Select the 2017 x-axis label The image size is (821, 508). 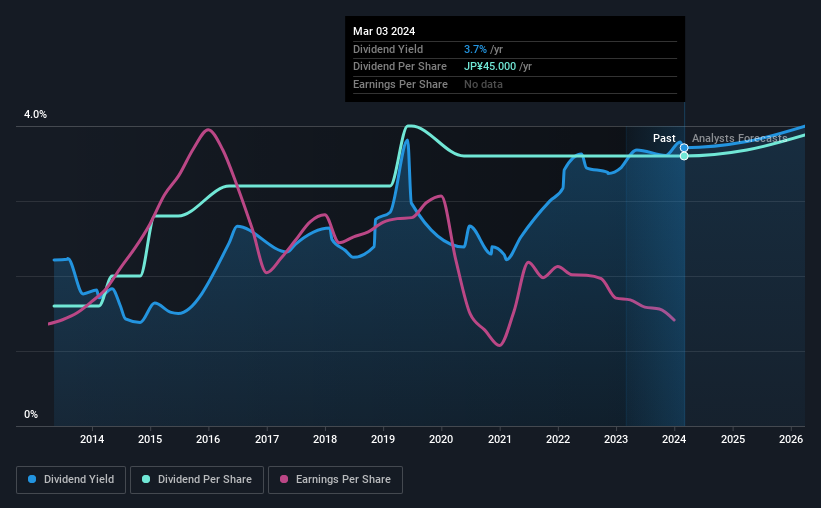pyautogui.click(x=267, y=439)
